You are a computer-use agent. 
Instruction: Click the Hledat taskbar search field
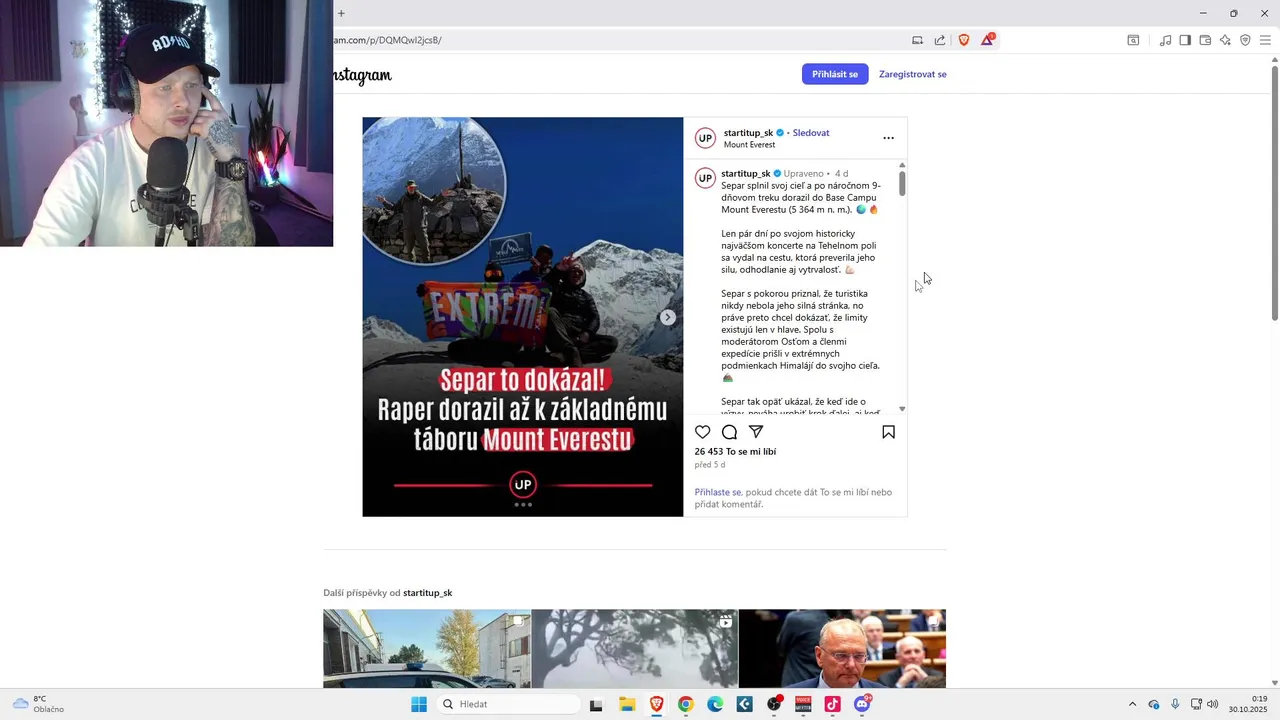(x=508, y=704)
